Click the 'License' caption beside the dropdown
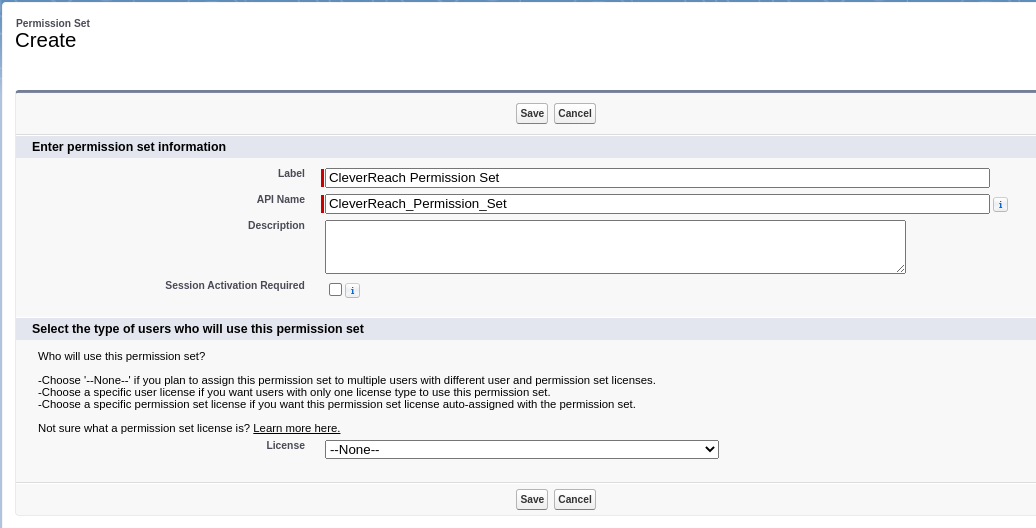This screenshot has height=528, width=1036. tap(285, 445)
